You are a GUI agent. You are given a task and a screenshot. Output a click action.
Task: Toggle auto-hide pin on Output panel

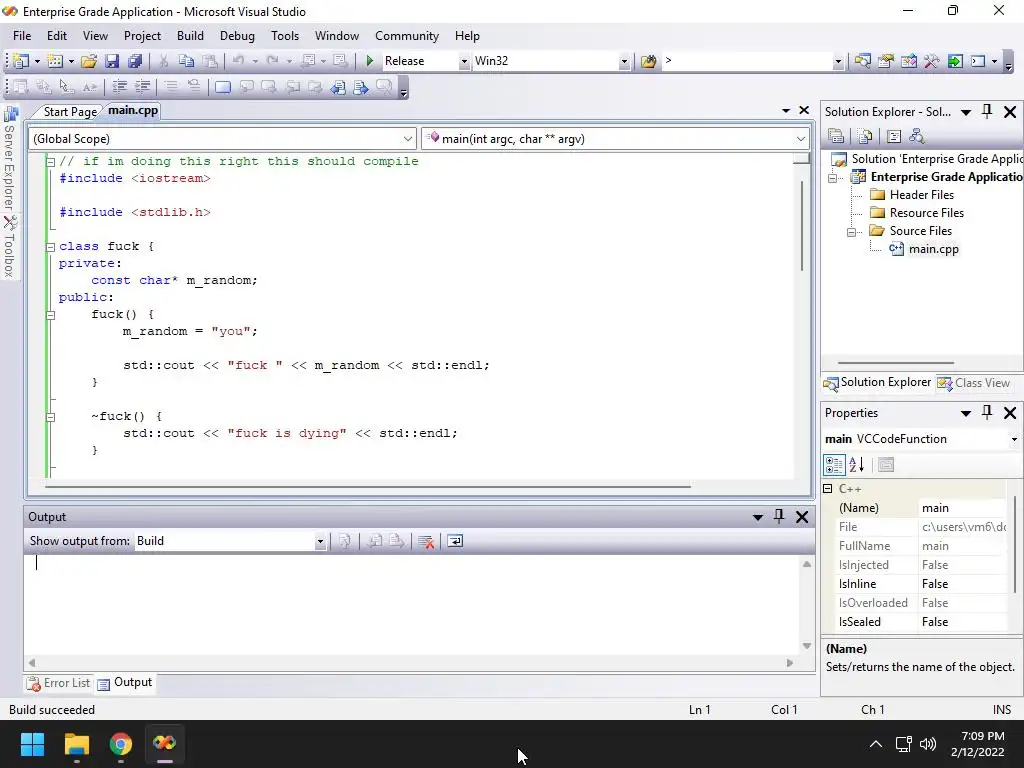click(x=779, y=517)
